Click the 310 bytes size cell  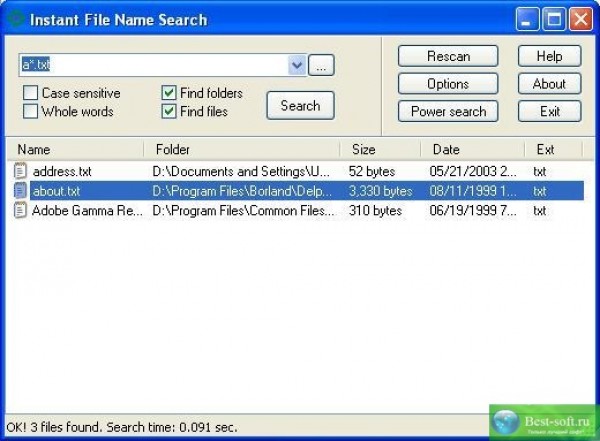375,211
